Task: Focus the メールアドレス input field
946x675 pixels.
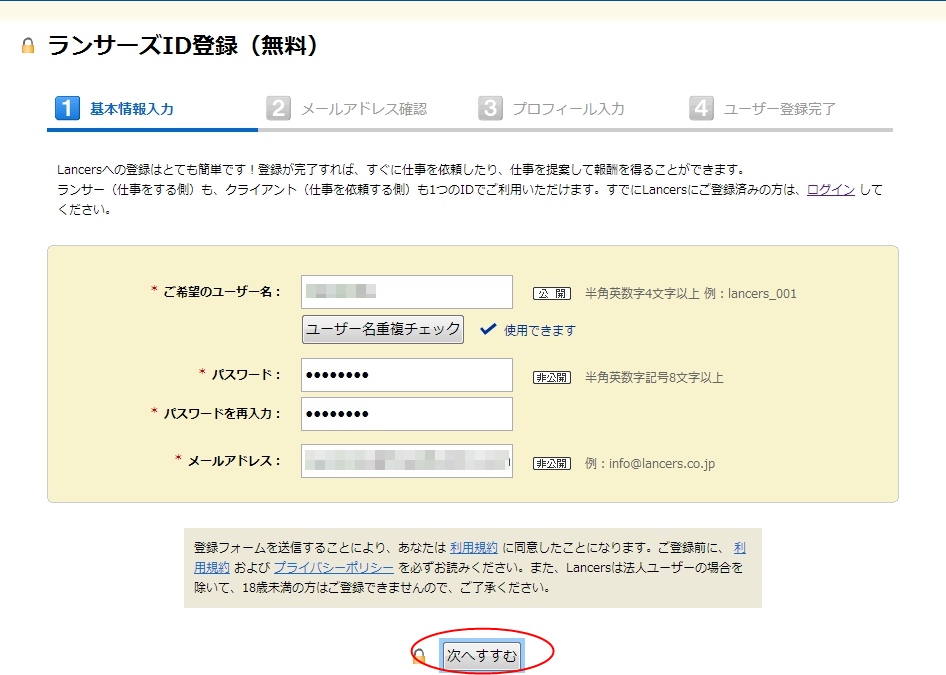Action: (x=407, y=461)
